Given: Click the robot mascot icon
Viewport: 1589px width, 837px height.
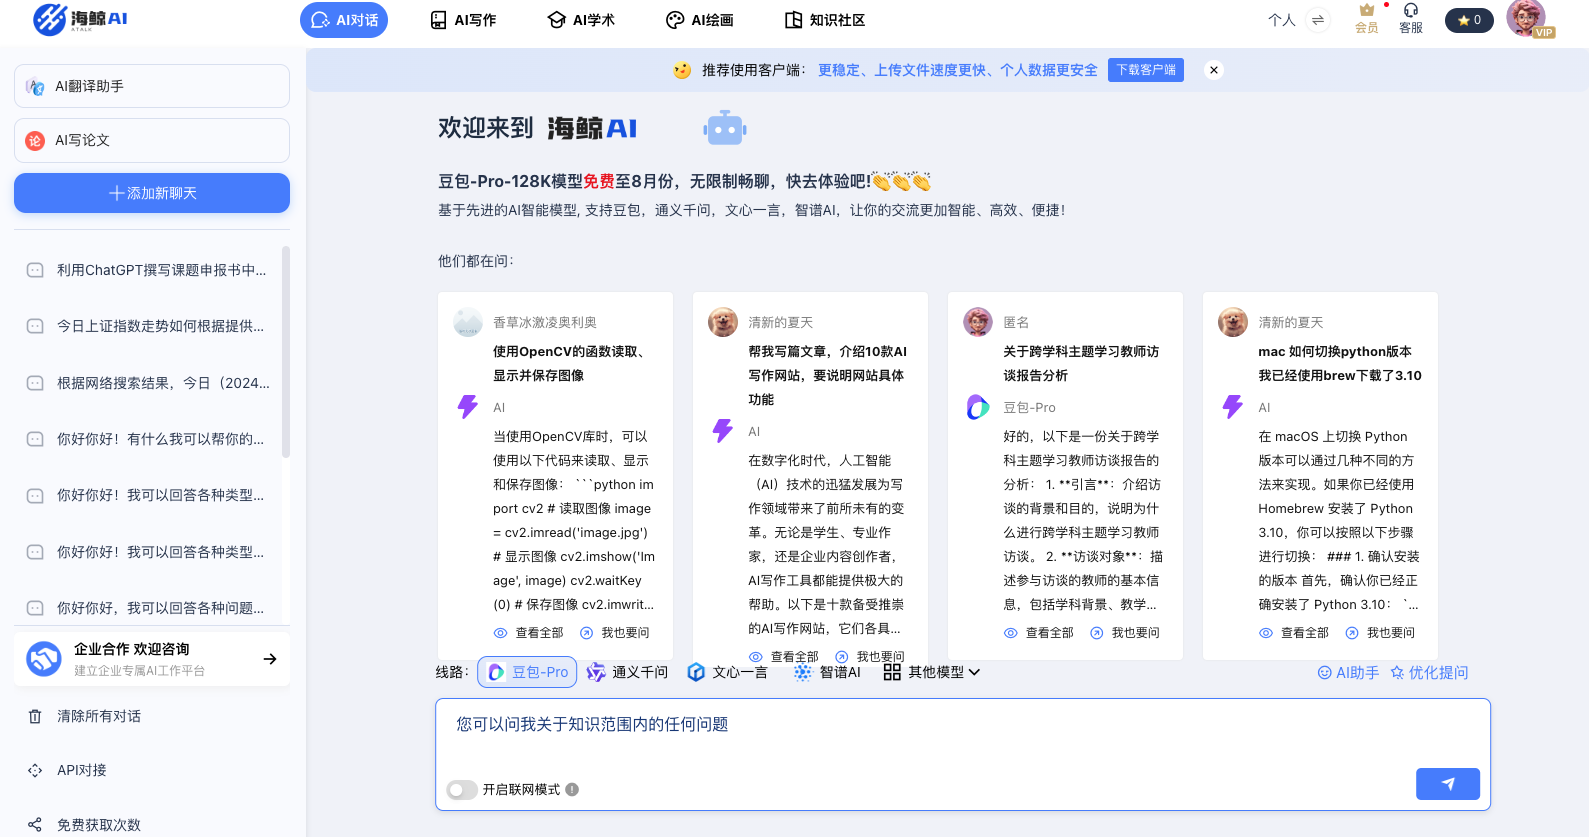Looking at the screenshot, I should (725, 129).
